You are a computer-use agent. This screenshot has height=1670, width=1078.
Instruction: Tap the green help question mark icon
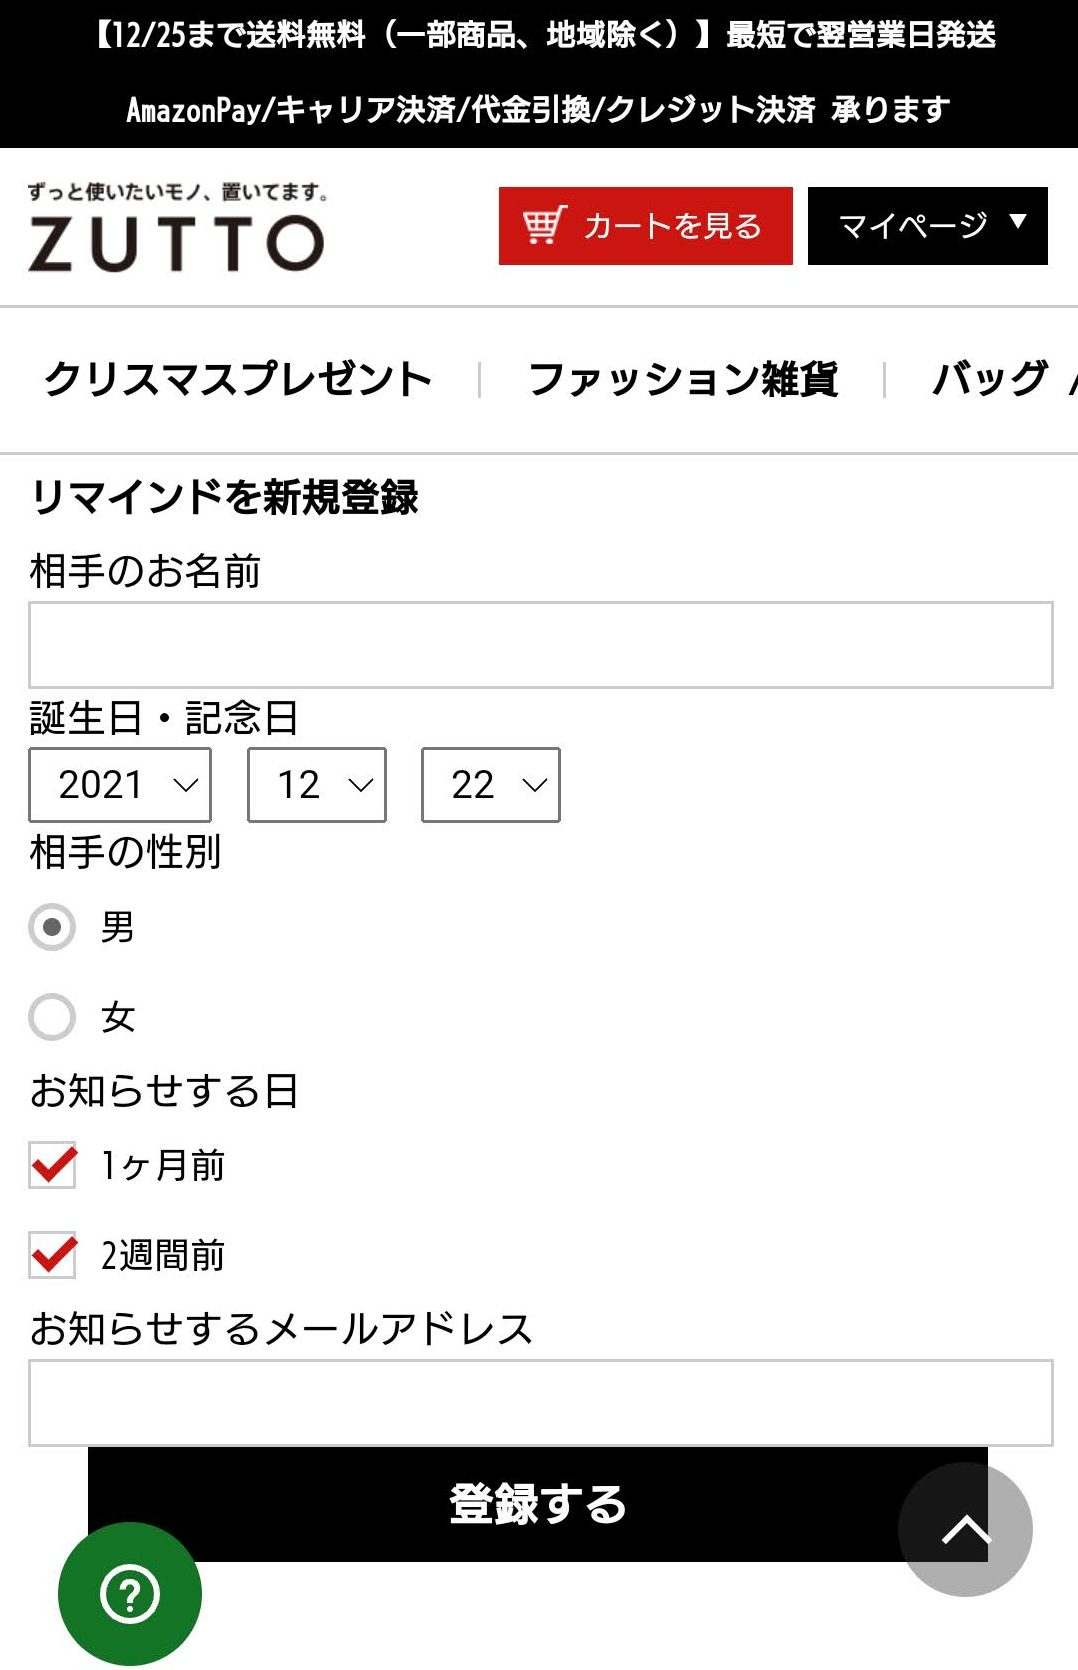[x=130, y=1593]
